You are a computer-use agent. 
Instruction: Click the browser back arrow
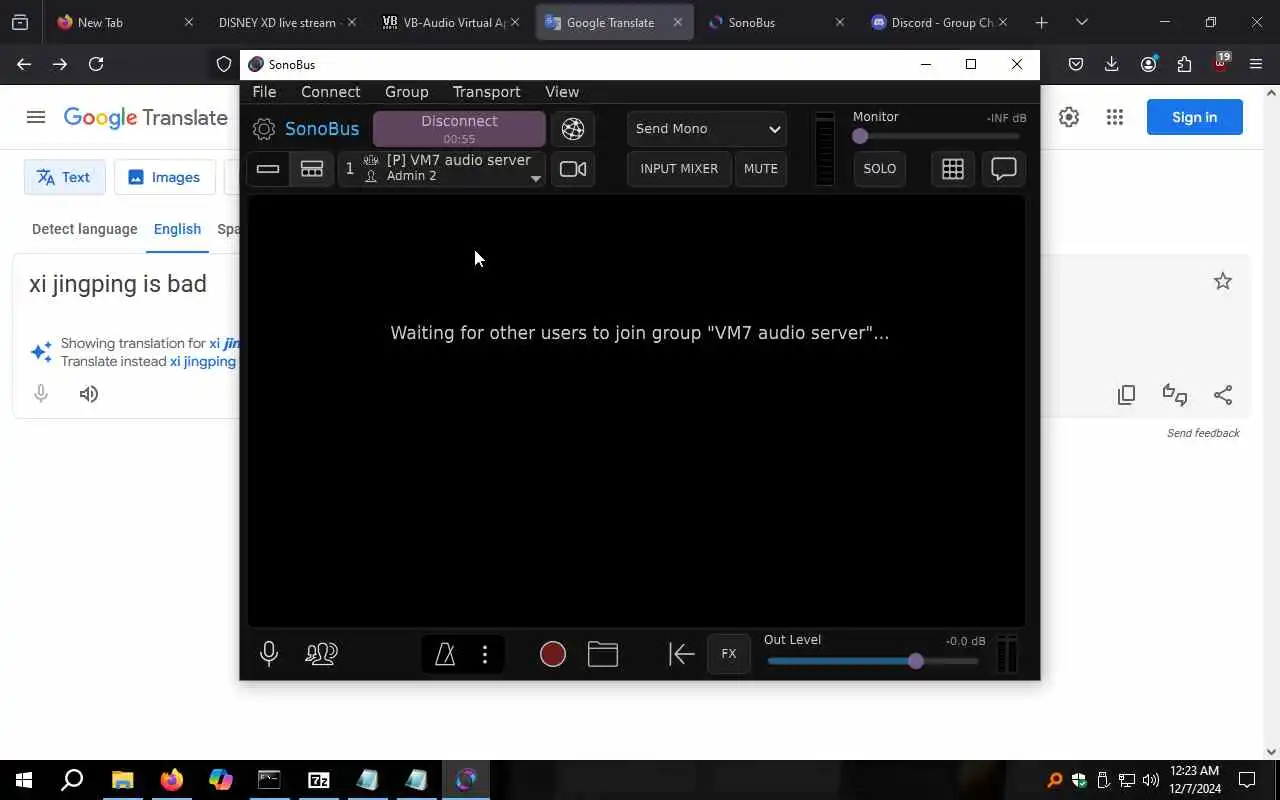(24, 64)
